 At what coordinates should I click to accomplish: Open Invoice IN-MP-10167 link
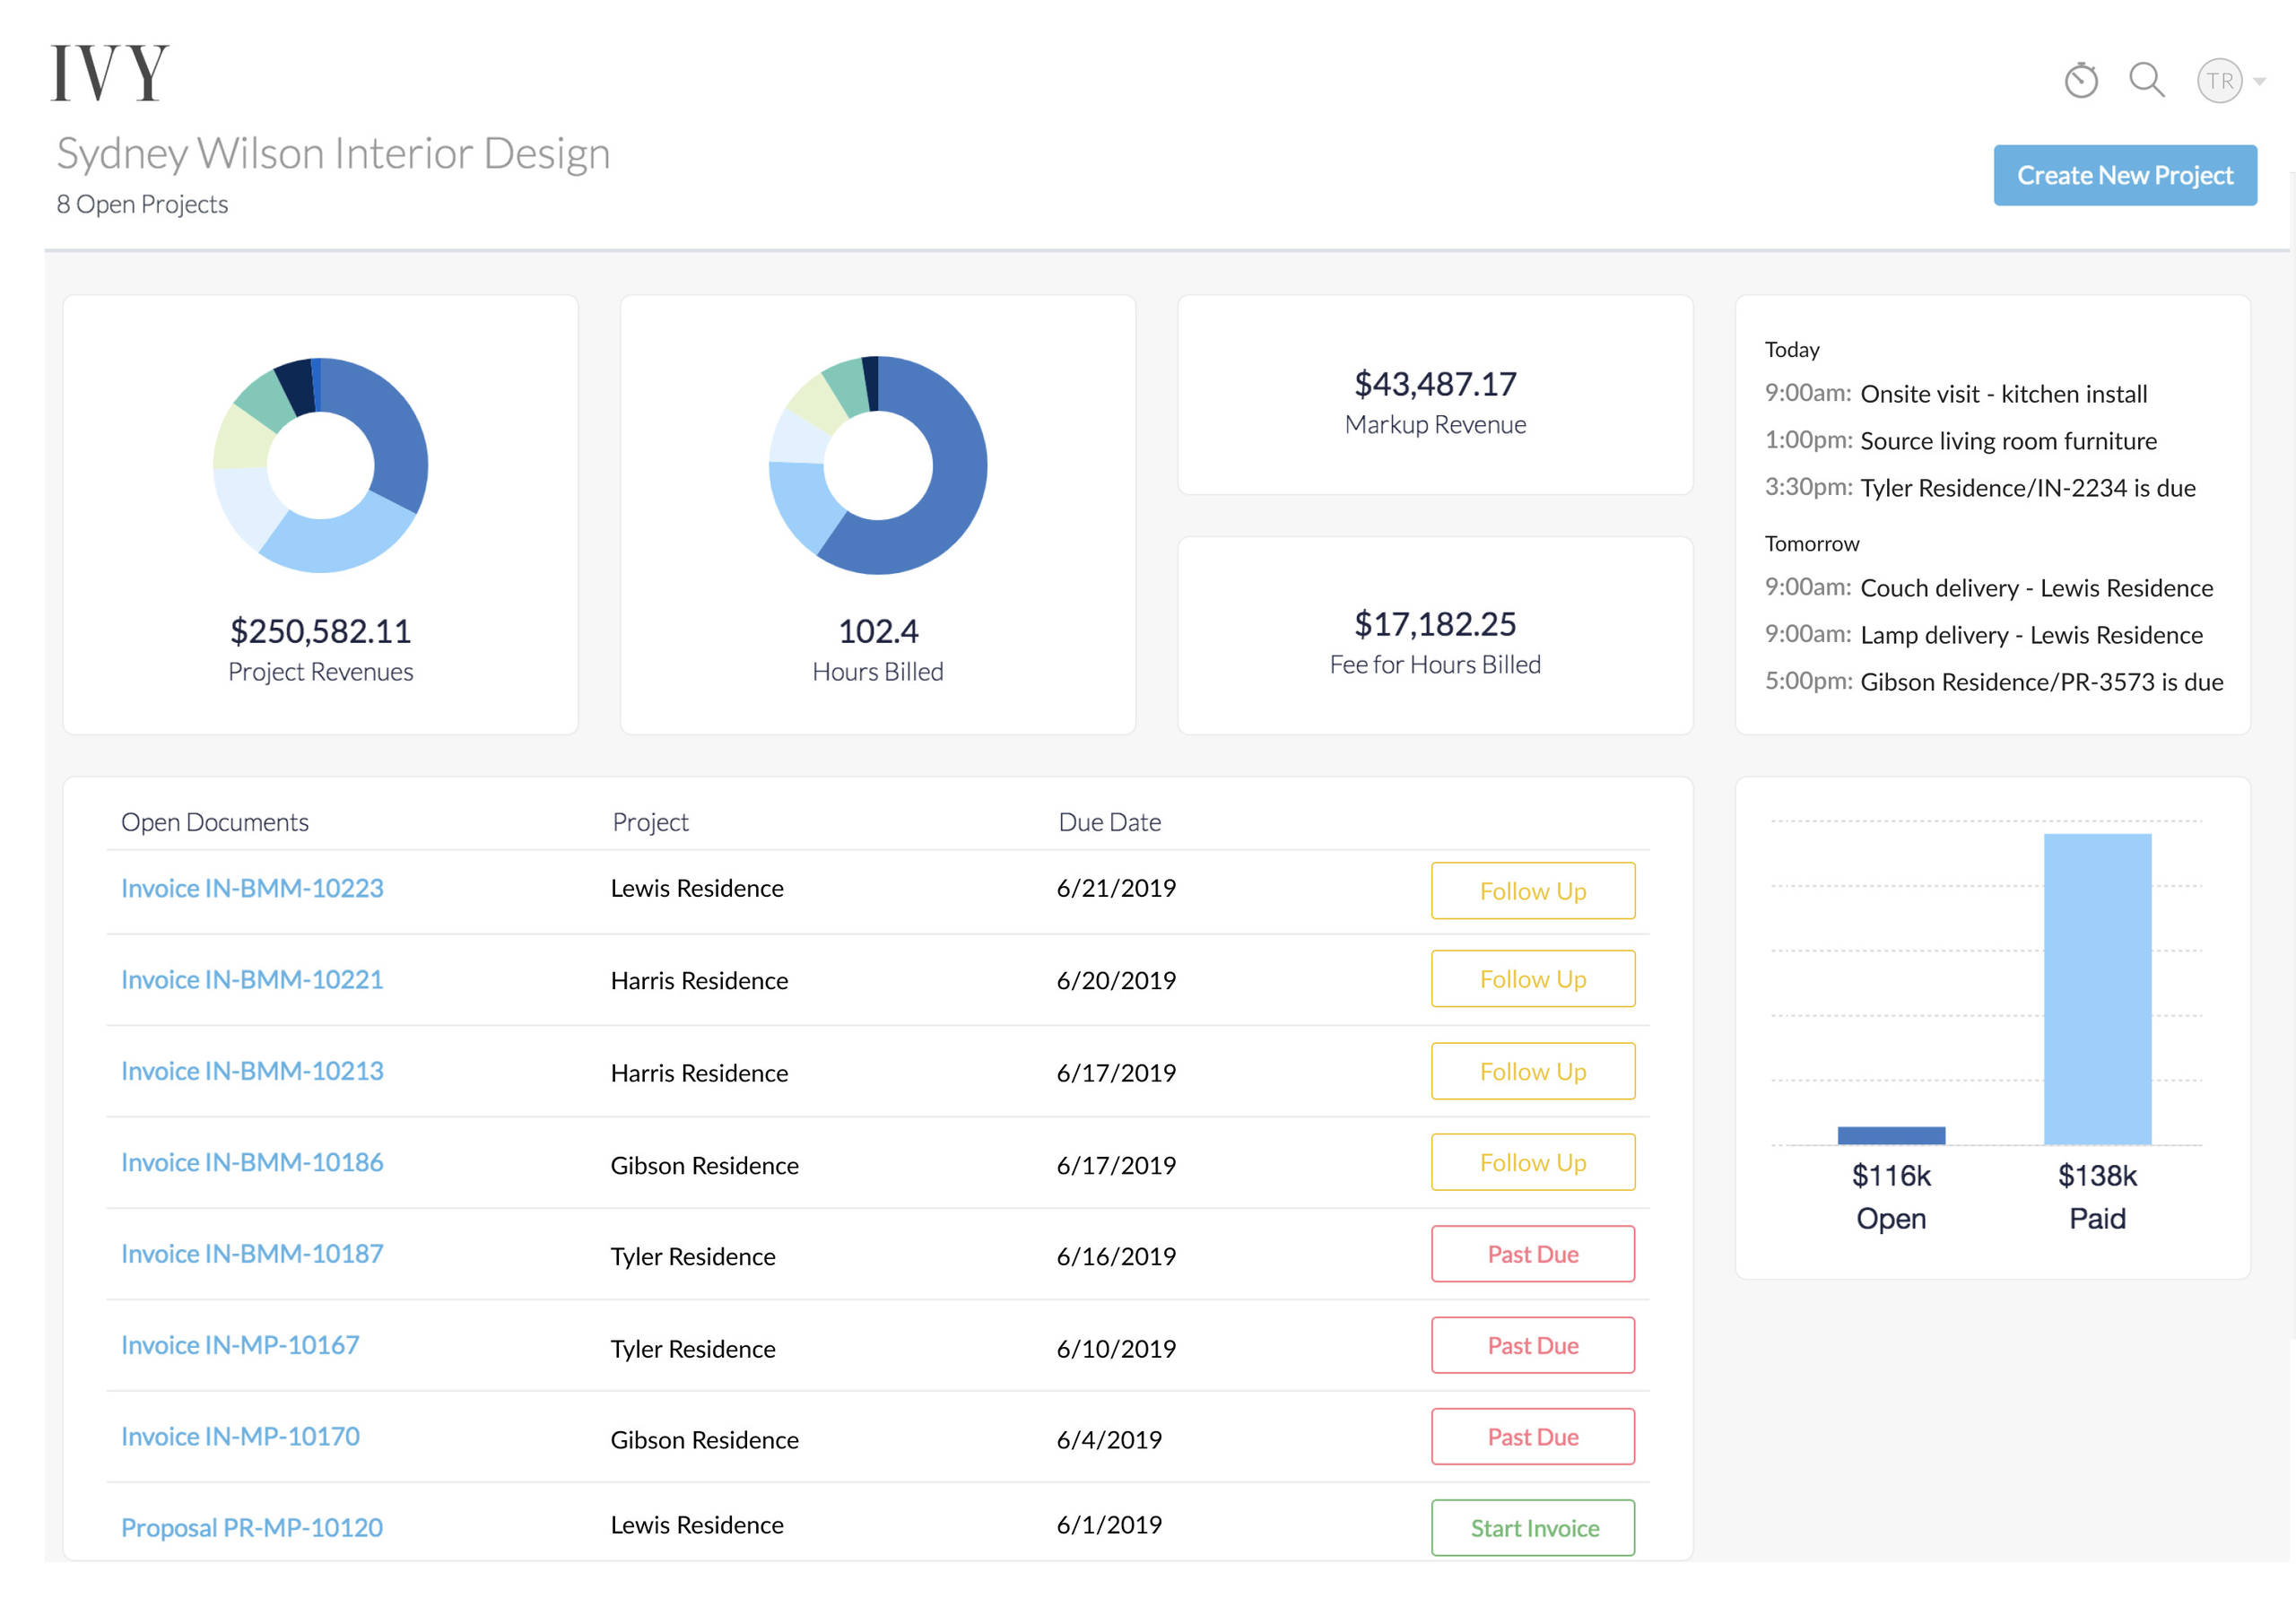click(240, 1345)
